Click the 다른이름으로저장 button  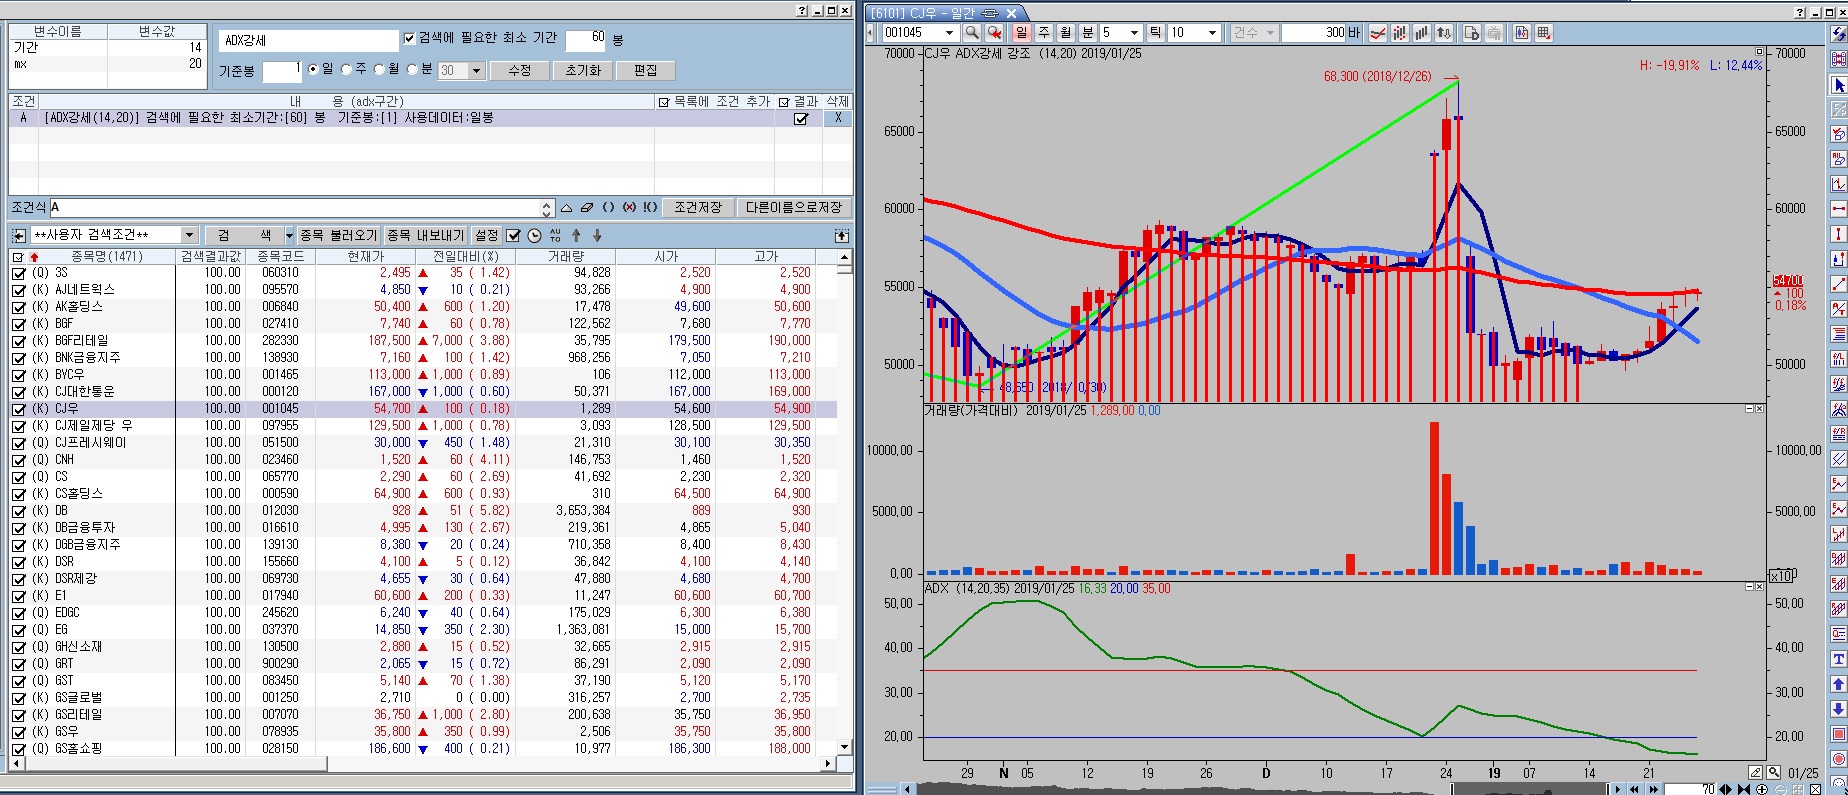794,208
